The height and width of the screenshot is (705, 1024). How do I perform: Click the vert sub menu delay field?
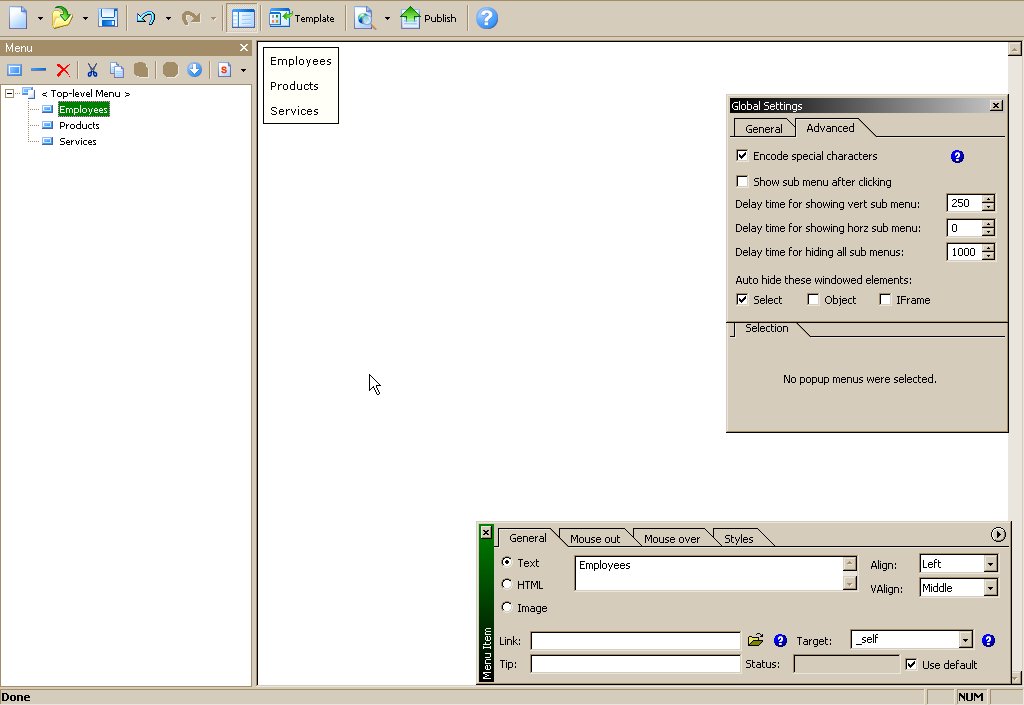pyautogui.click(x=964, y=203)
